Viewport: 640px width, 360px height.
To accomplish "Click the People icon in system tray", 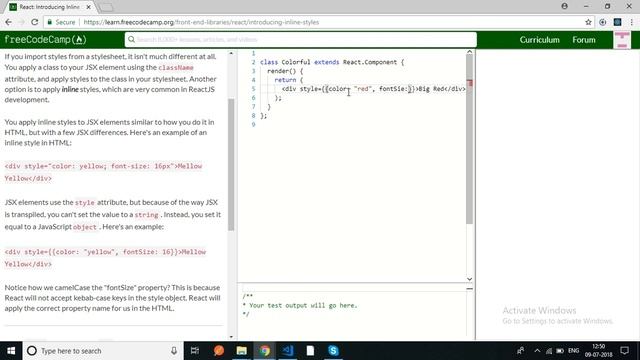I will click(x=520, y=351).
